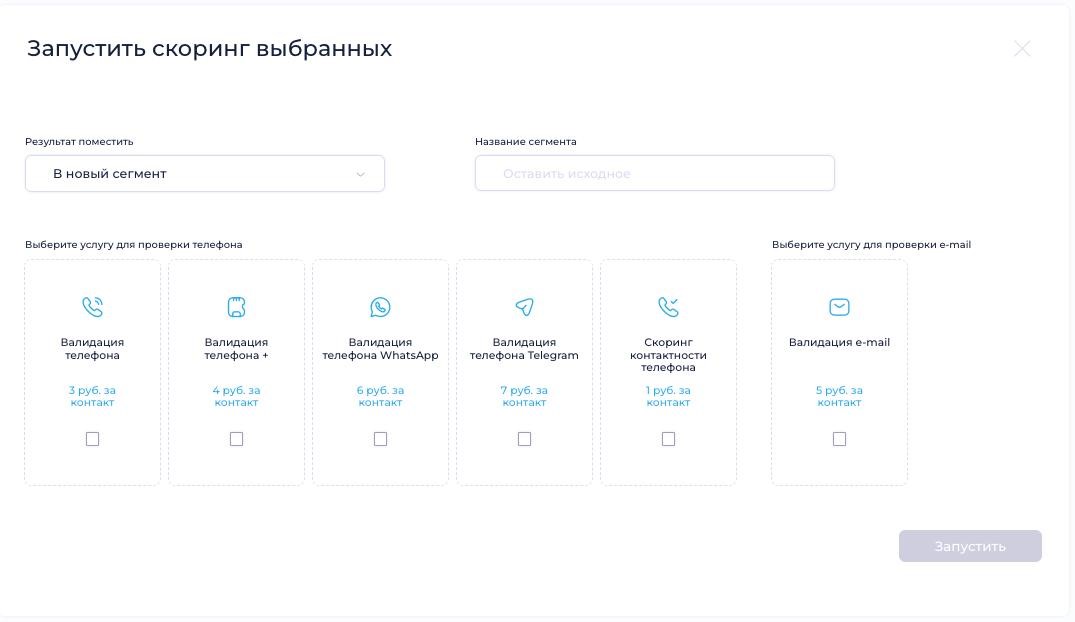Click the Скоринг контактности phone icon
The image size is (1075, 622).
(668, 307)
